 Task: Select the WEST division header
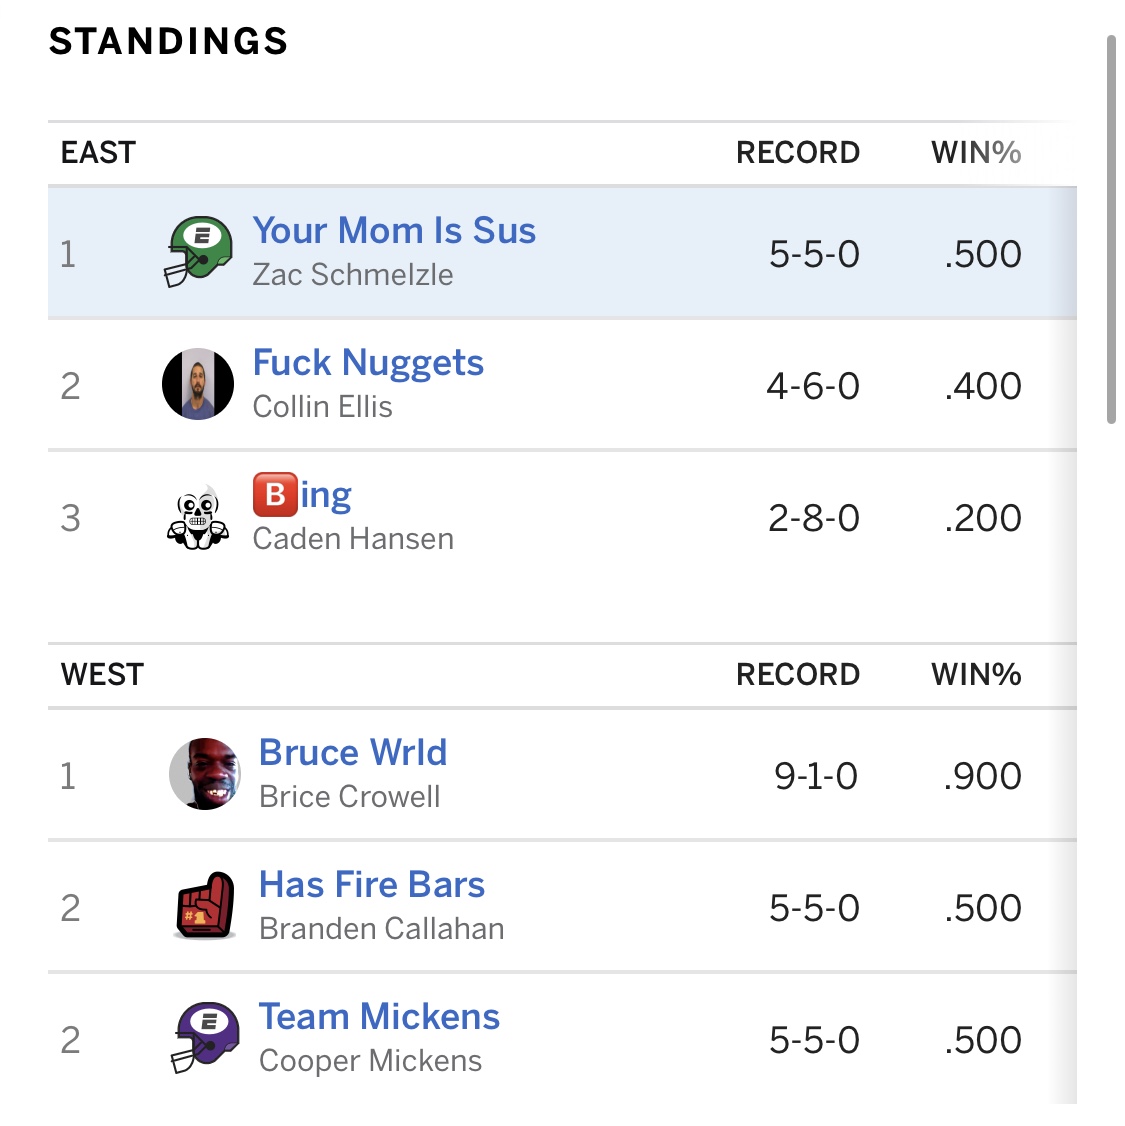pos(99,674)
